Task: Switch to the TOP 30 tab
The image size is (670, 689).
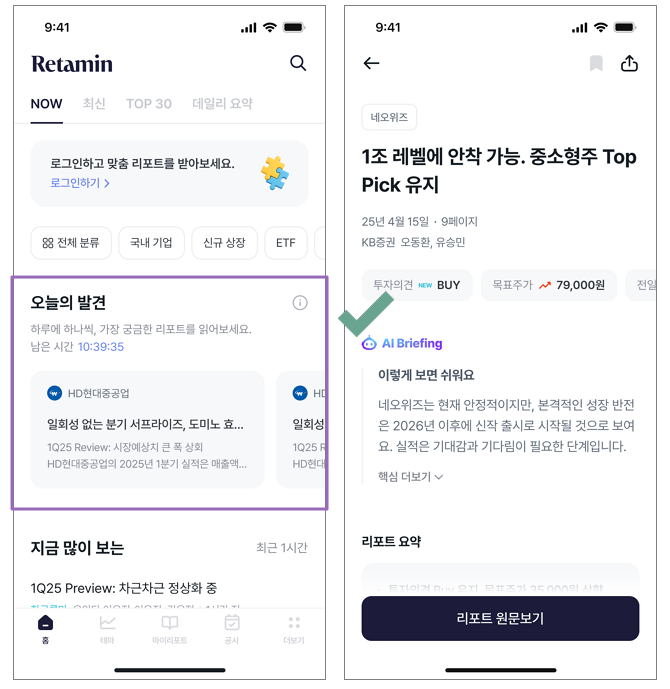Action: click(x=149, y=104)
